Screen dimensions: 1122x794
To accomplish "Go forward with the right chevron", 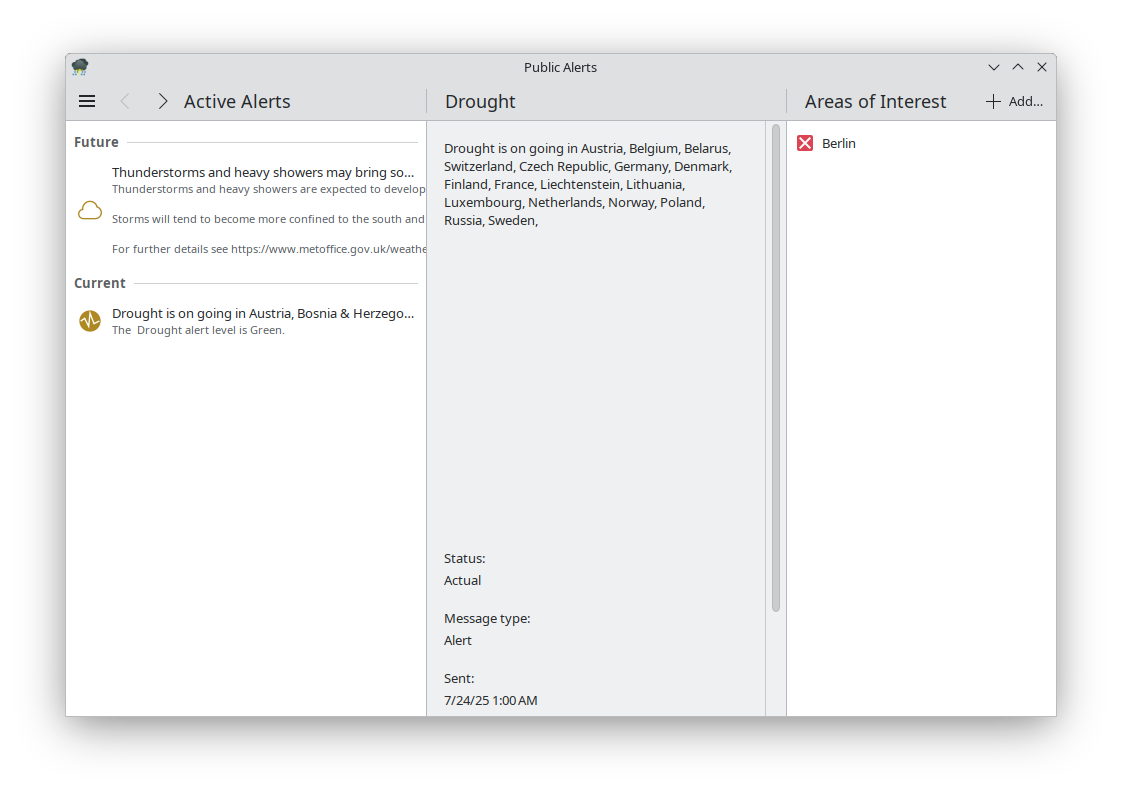I will tap(162, 101).
